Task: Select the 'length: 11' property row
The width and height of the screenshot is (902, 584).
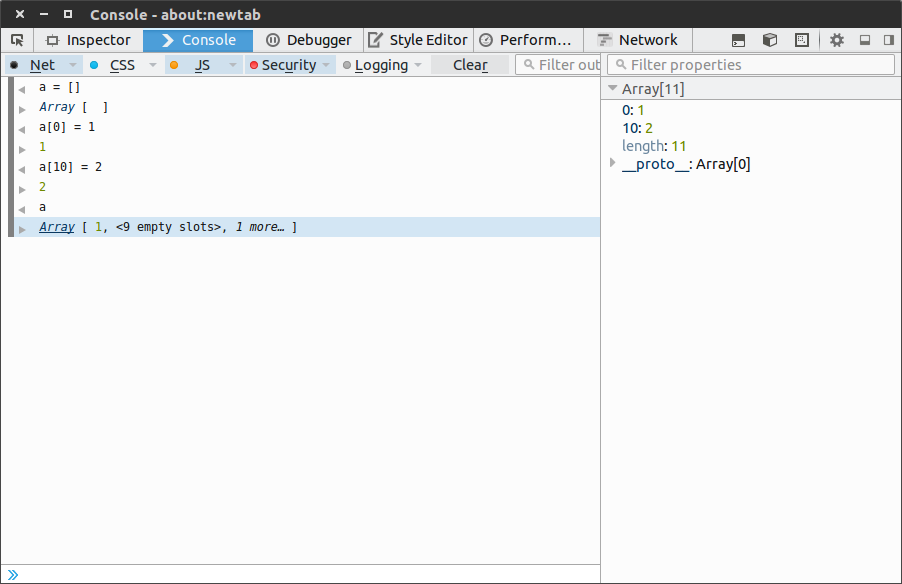Action: pos(751,146)
